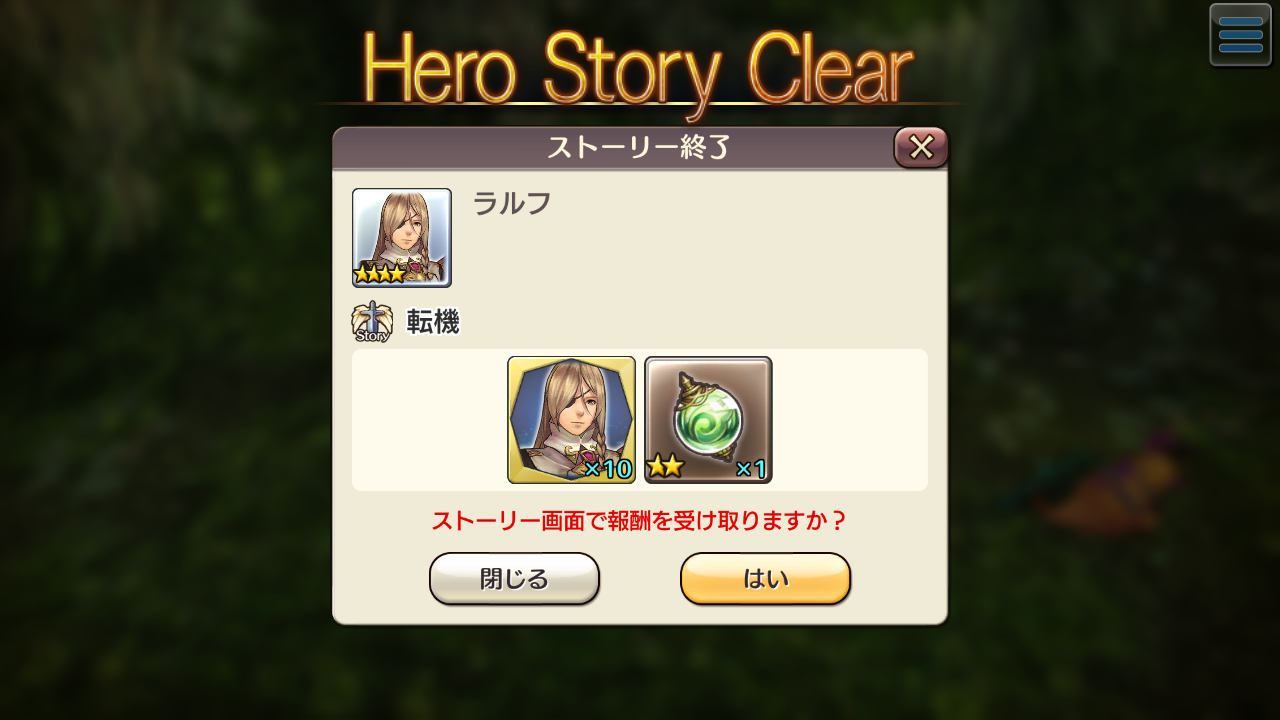Viewport: 1280px width, 720px height.
Task: Click empty space in the reward panel
Action: click(x=430, y=420)
